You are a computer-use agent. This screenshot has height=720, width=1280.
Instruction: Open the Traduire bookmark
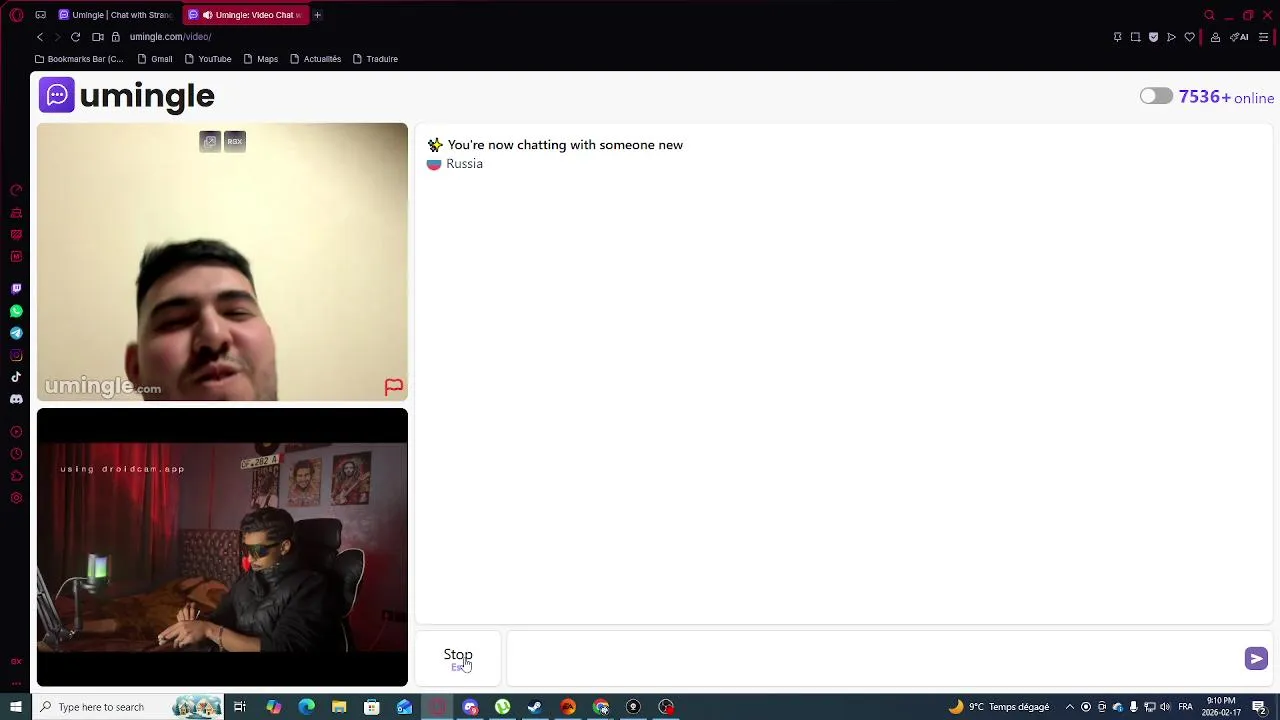point(375,59)
